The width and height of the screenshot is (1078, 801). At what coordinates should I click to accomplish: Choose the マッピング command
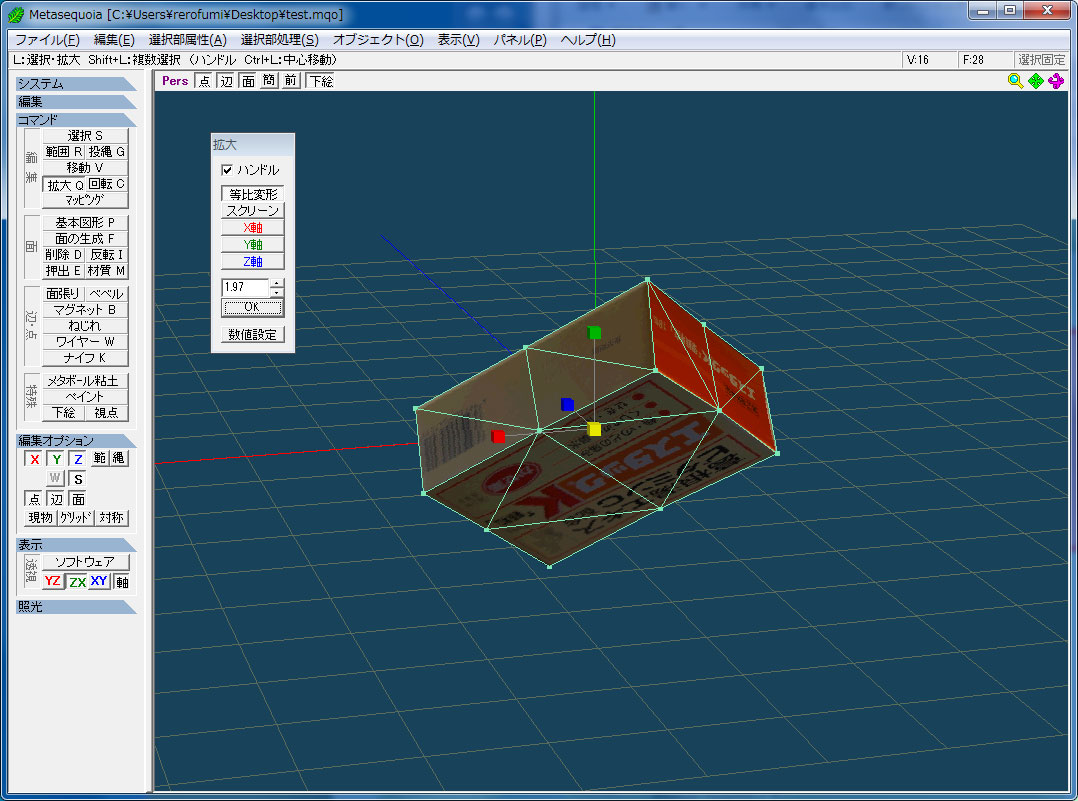[85, 200]
